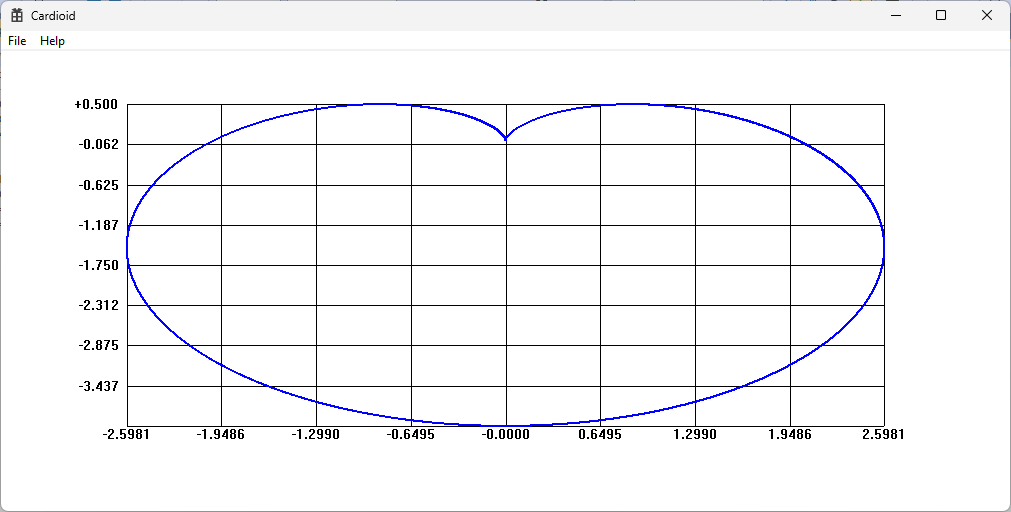
Task: Open the Help menu
Action: pos(52,41)
